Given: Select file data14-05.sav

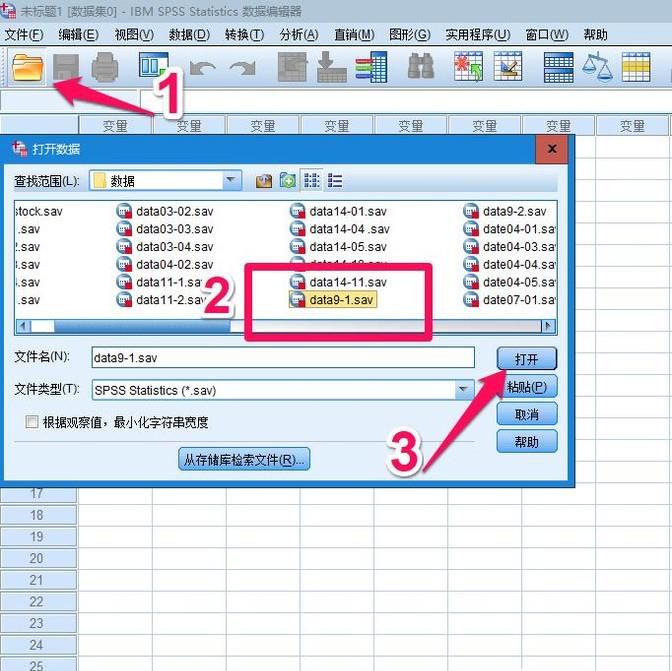Looking at the screenshot, I should (x=339, y=247).
